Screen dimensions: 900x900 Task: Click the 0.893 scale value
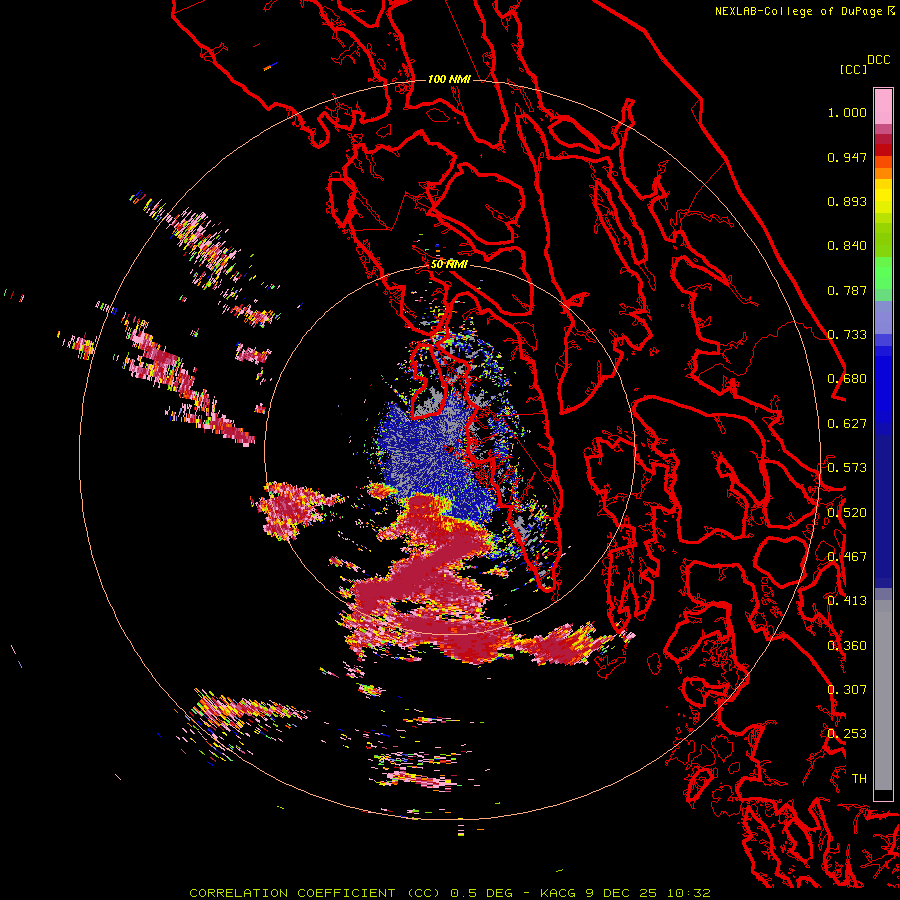point(847,201)
